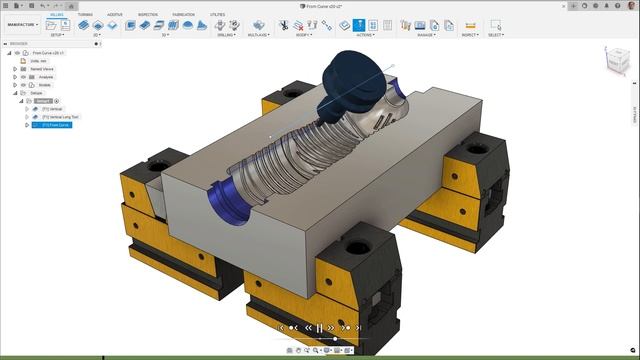Toggle the Browser panel pin dot
The height and width of the screenshot is (360, 640).
point(96,44)
